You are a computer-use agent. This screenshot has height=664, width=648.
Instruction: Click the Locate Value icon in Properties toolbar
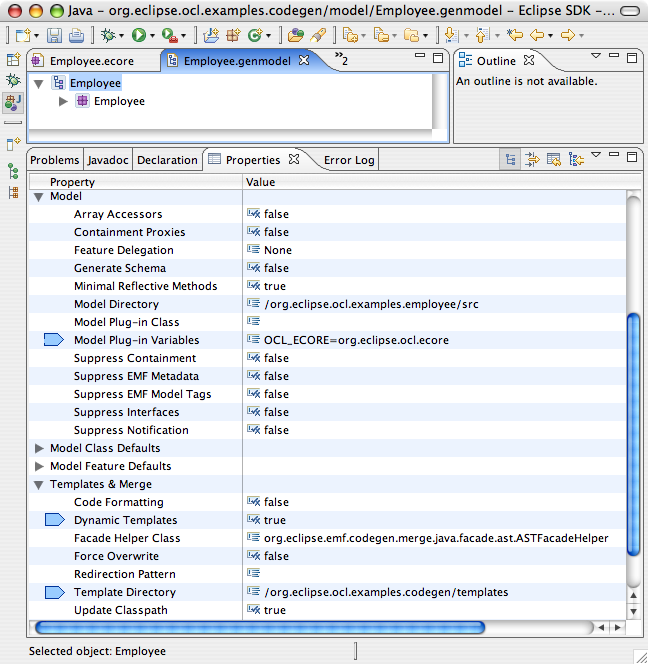tap(576, 160)
